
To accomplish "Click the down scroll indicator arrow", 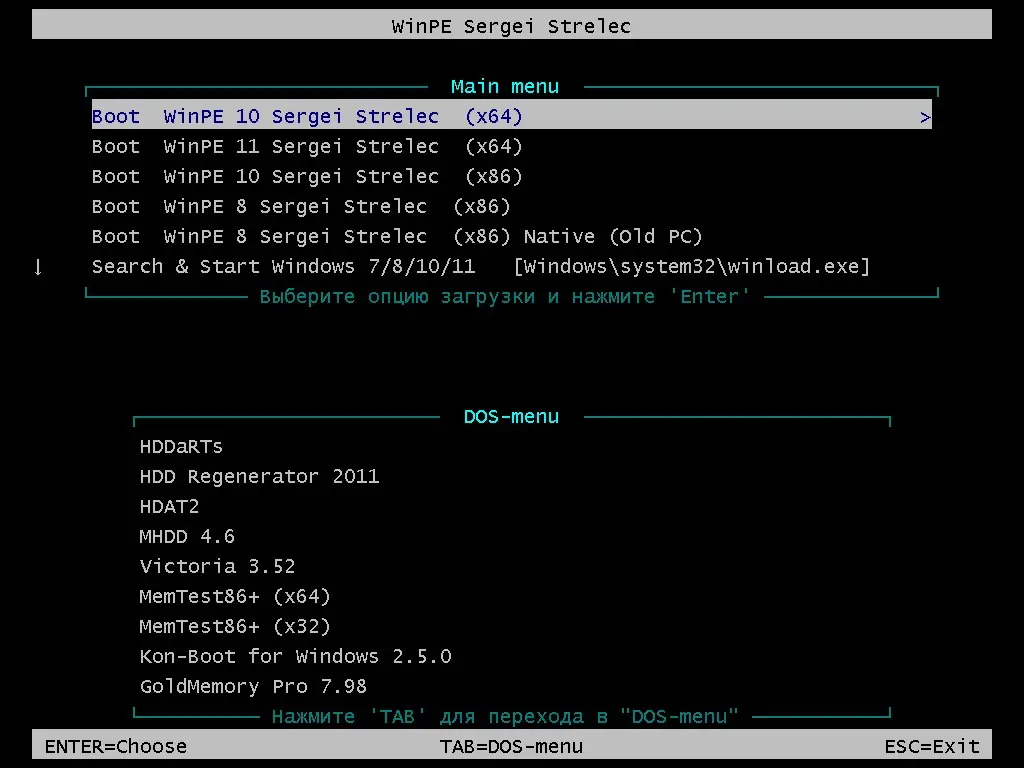I will (x=38, y=267).
